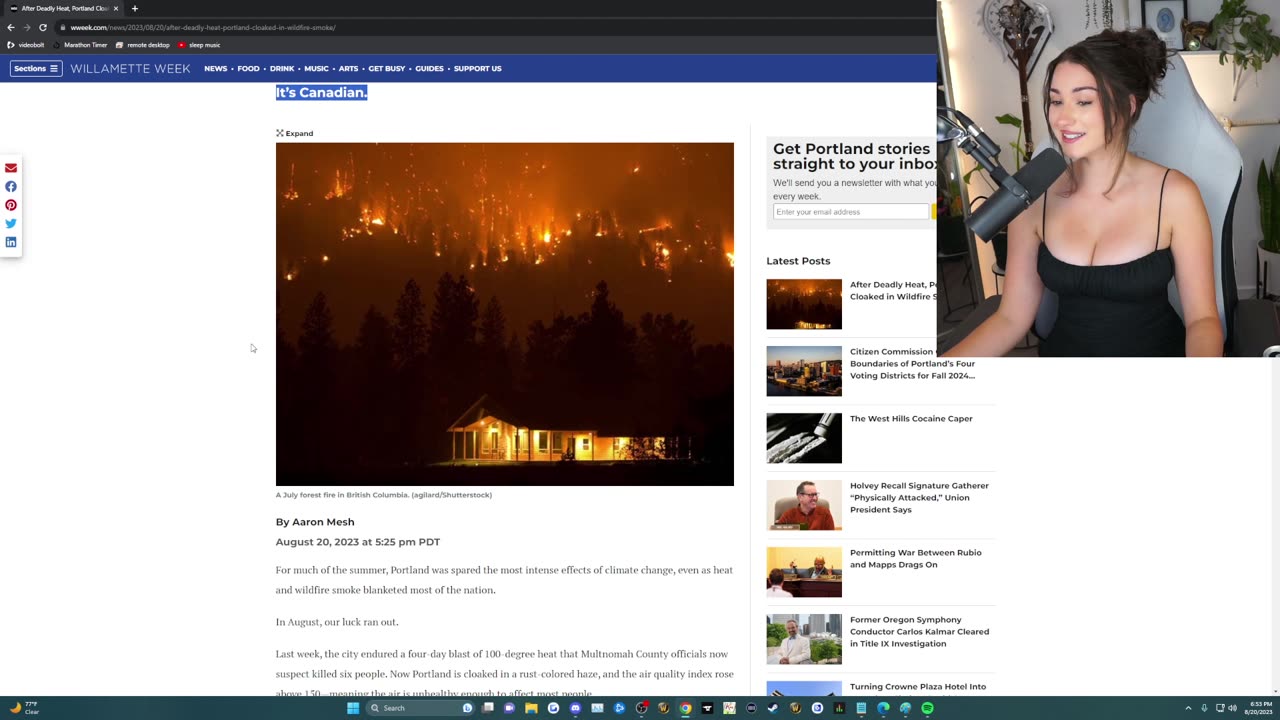
Task: Open the ARTS section
Action: (348, 68)
